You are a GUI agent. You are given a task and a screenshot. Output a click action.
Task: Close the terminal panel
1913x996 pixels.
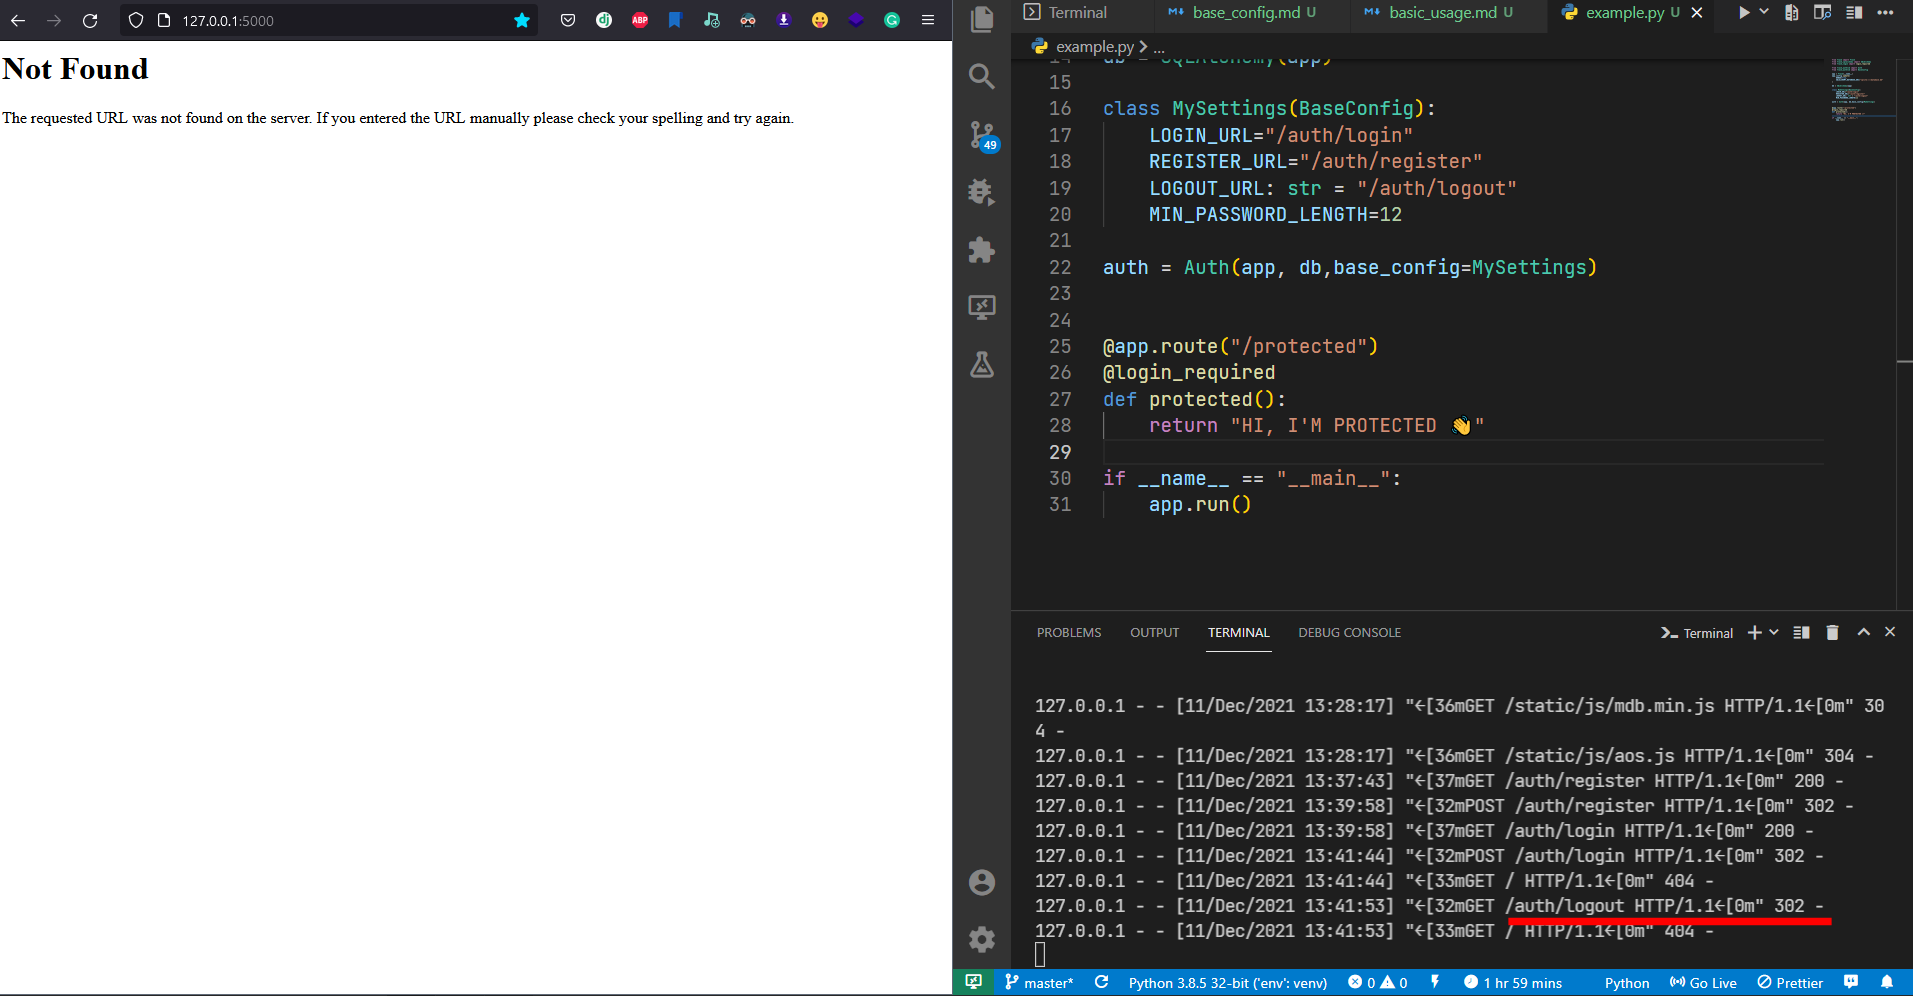[1890, 632]
